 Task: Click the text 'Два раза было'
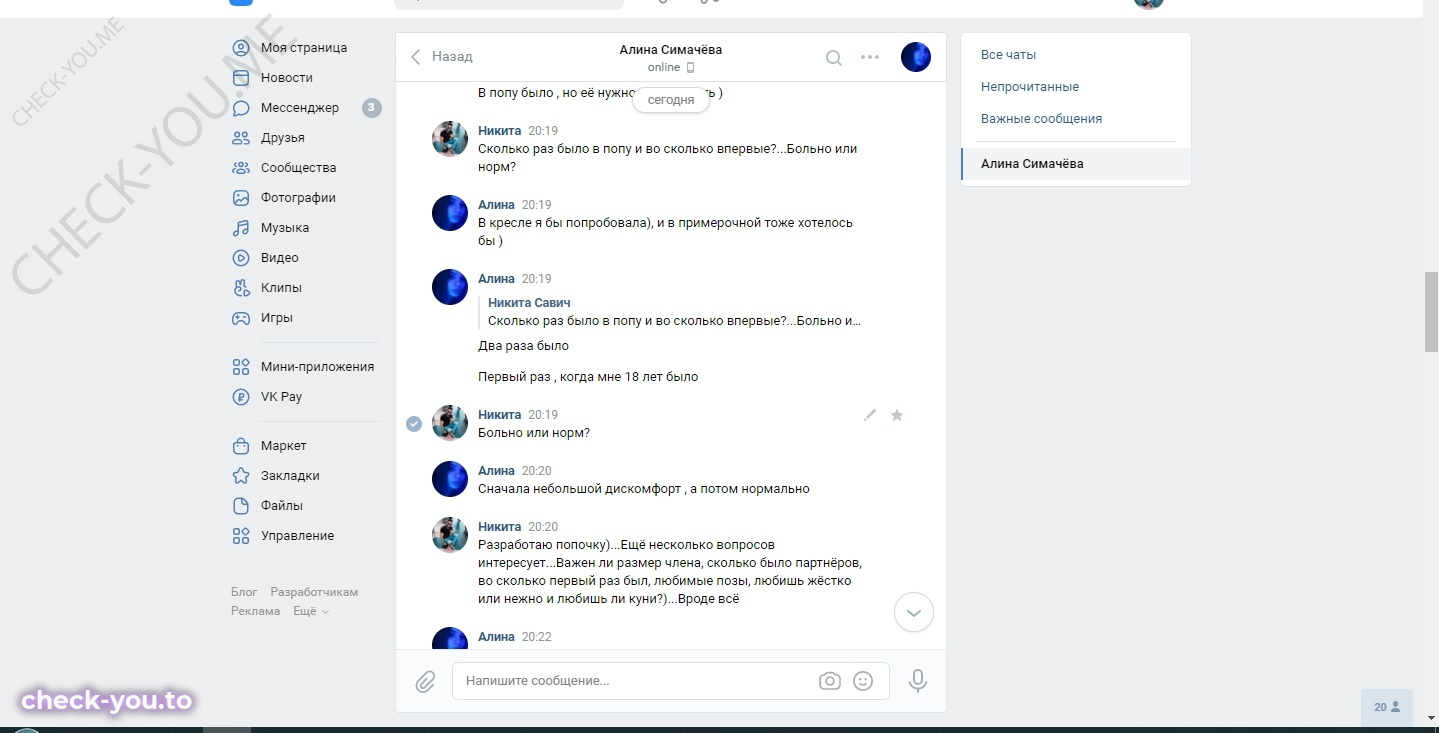tap(523, 346)
